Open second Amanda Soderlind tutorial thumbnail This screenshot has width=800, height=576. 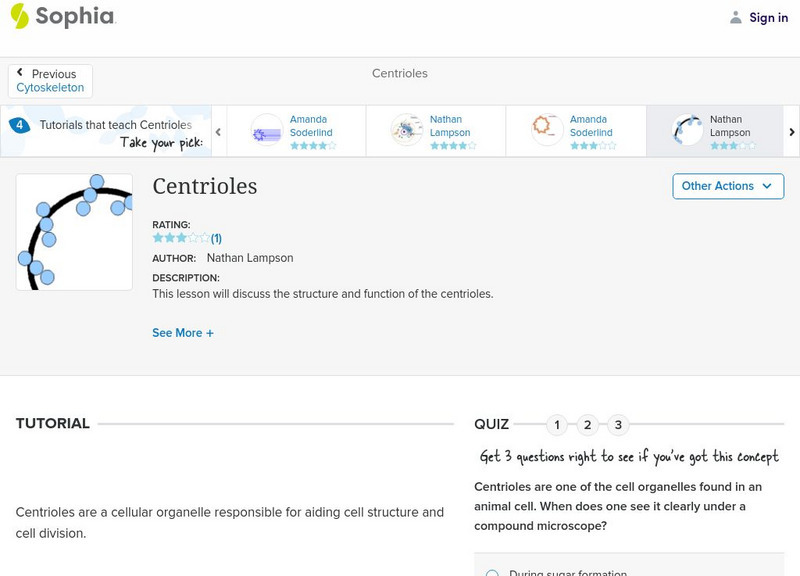click(x=547, y=131)
